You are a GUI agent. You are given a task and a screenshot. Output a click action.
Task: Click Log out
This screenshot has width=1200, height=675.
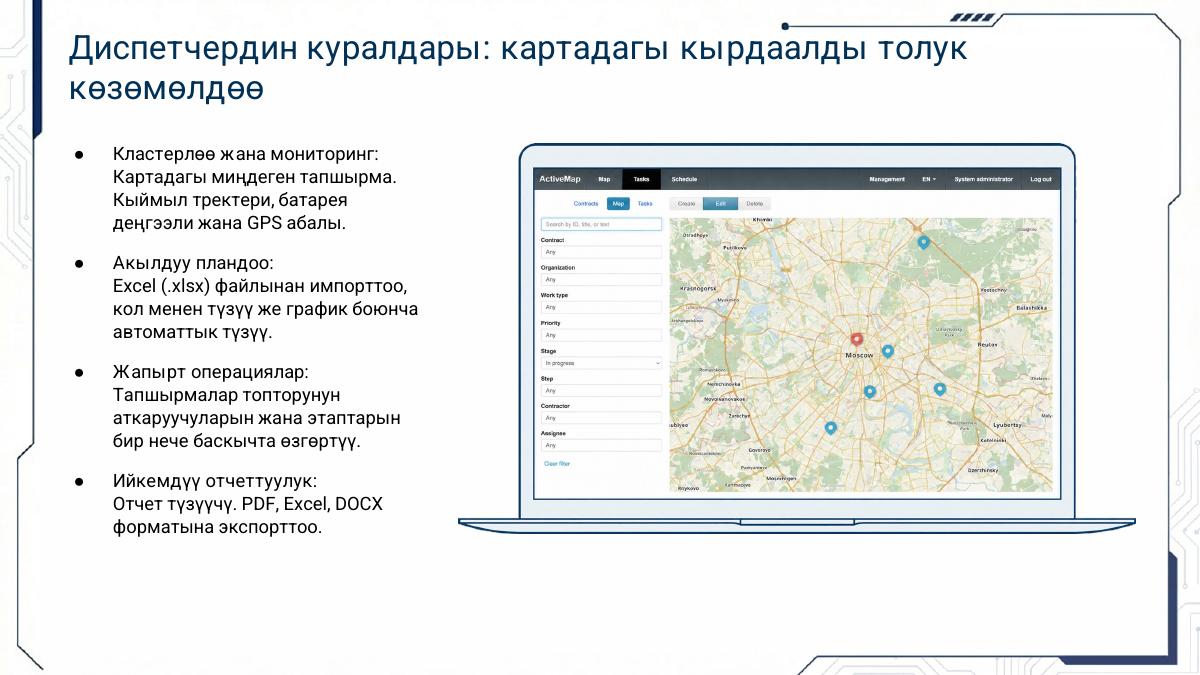tap(1041, 179)
